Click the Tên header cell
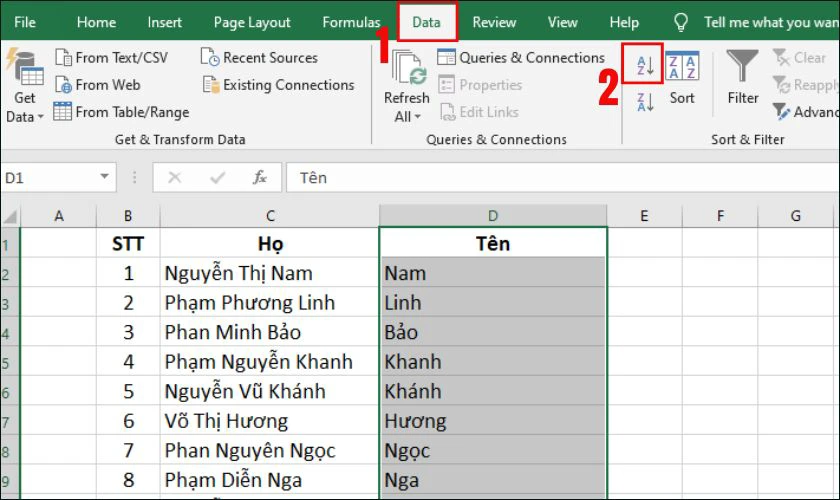Viewport: 840px width, 500px height. 493,243
